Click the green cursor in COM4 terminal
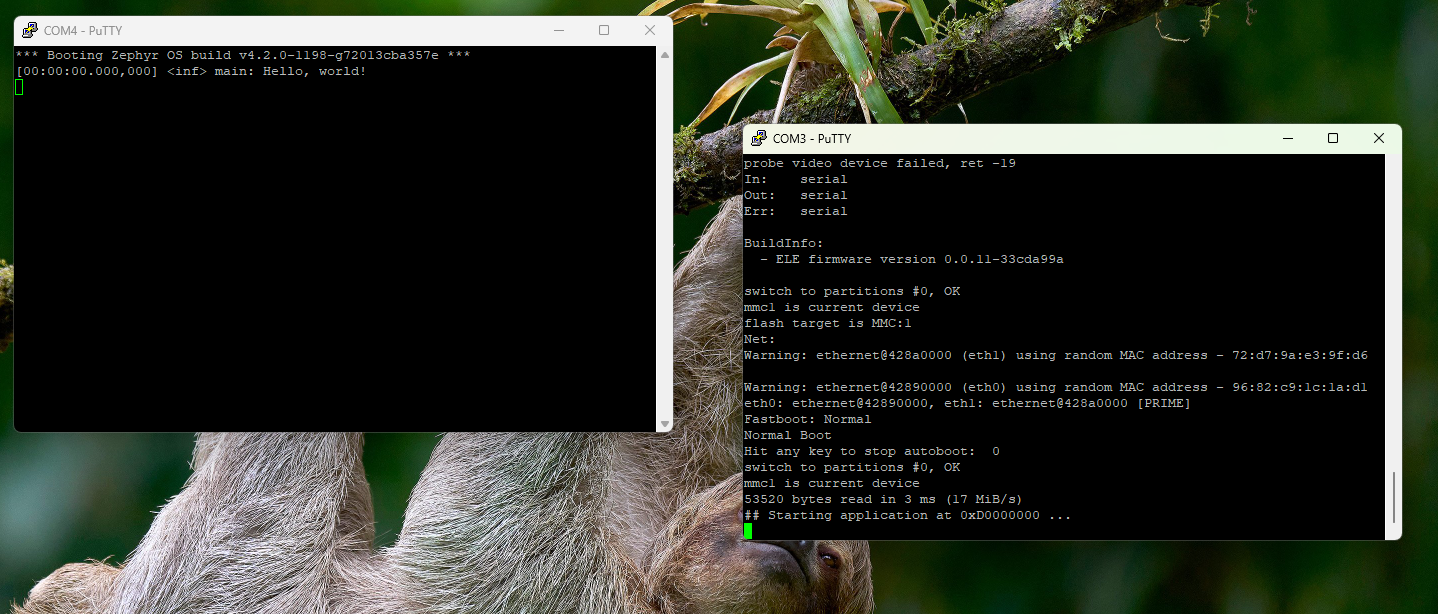 click(19, 88)
